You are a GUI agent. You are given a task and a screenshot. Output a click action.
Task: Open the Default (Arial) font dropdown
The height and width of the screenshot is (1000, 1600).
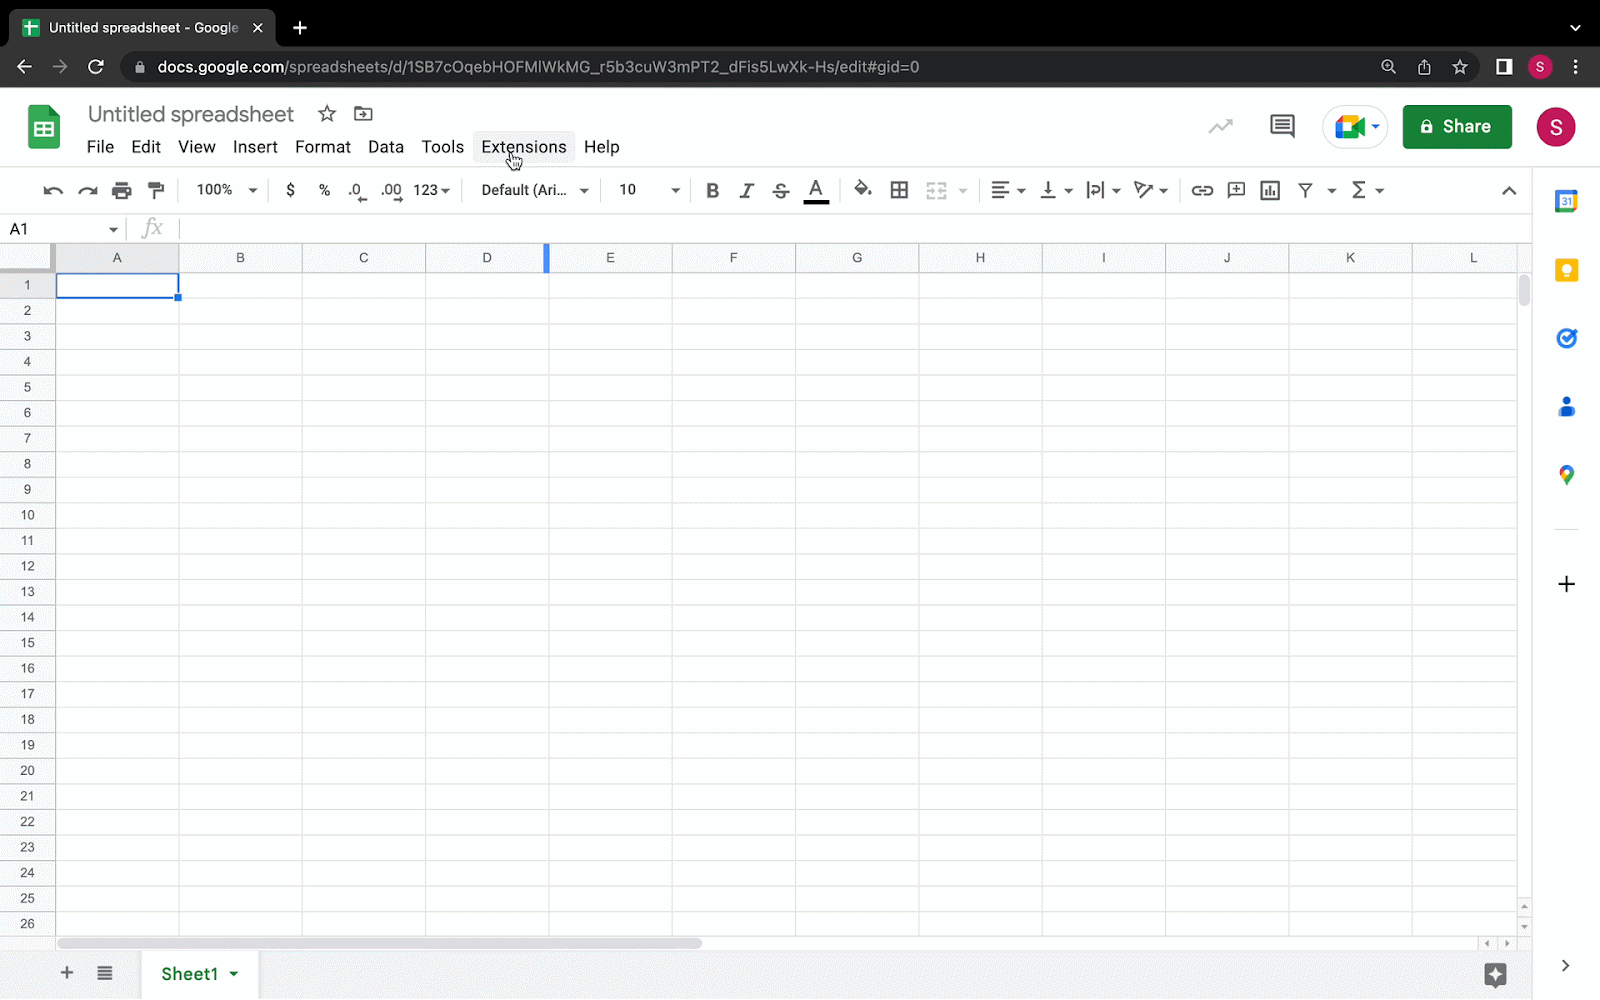tap(535, 190)
